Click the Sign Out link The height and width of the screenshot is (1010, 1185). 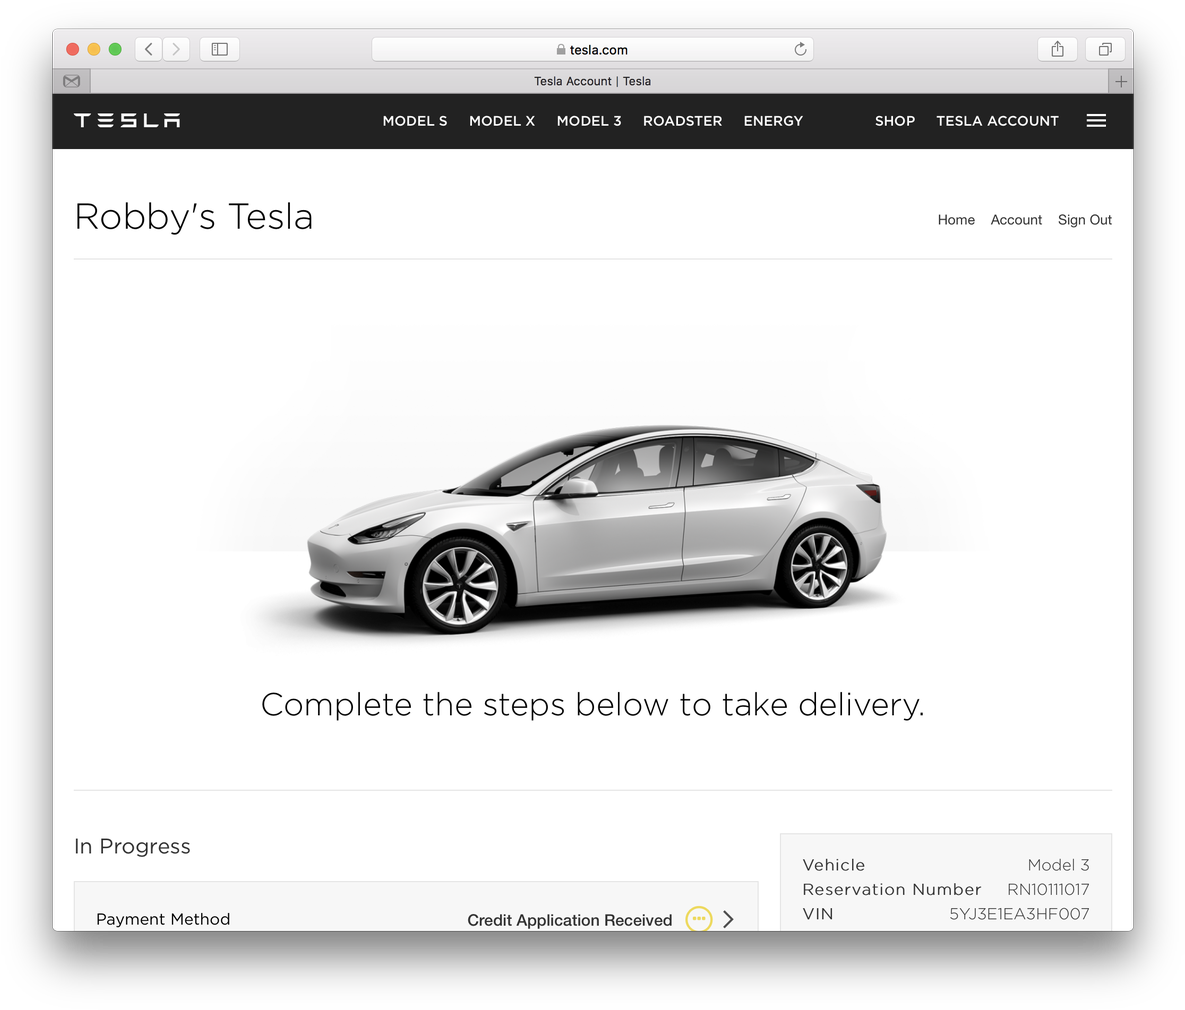click(1084, 220)
